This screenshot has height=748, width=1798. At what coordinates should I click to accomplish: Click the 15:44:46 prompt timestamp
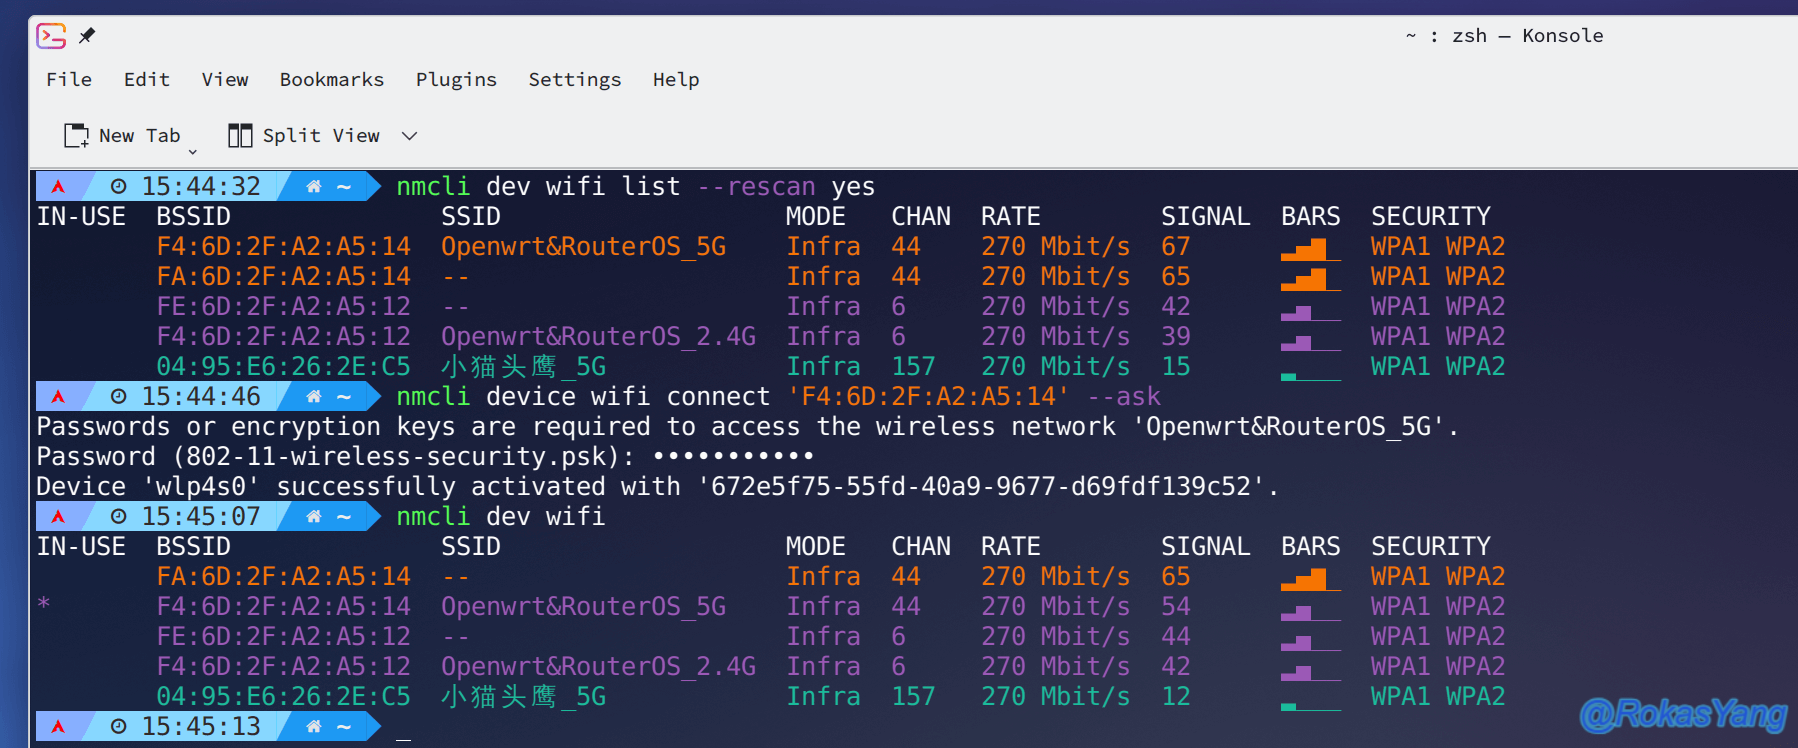tap(201, 396)
